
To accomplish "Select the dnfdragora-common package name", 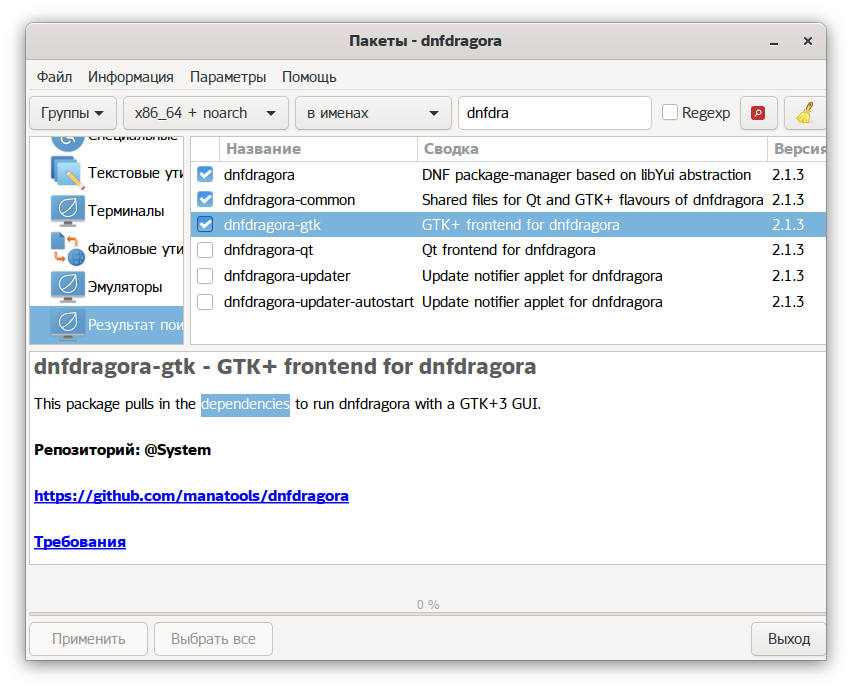I will [x=289, y=199].
